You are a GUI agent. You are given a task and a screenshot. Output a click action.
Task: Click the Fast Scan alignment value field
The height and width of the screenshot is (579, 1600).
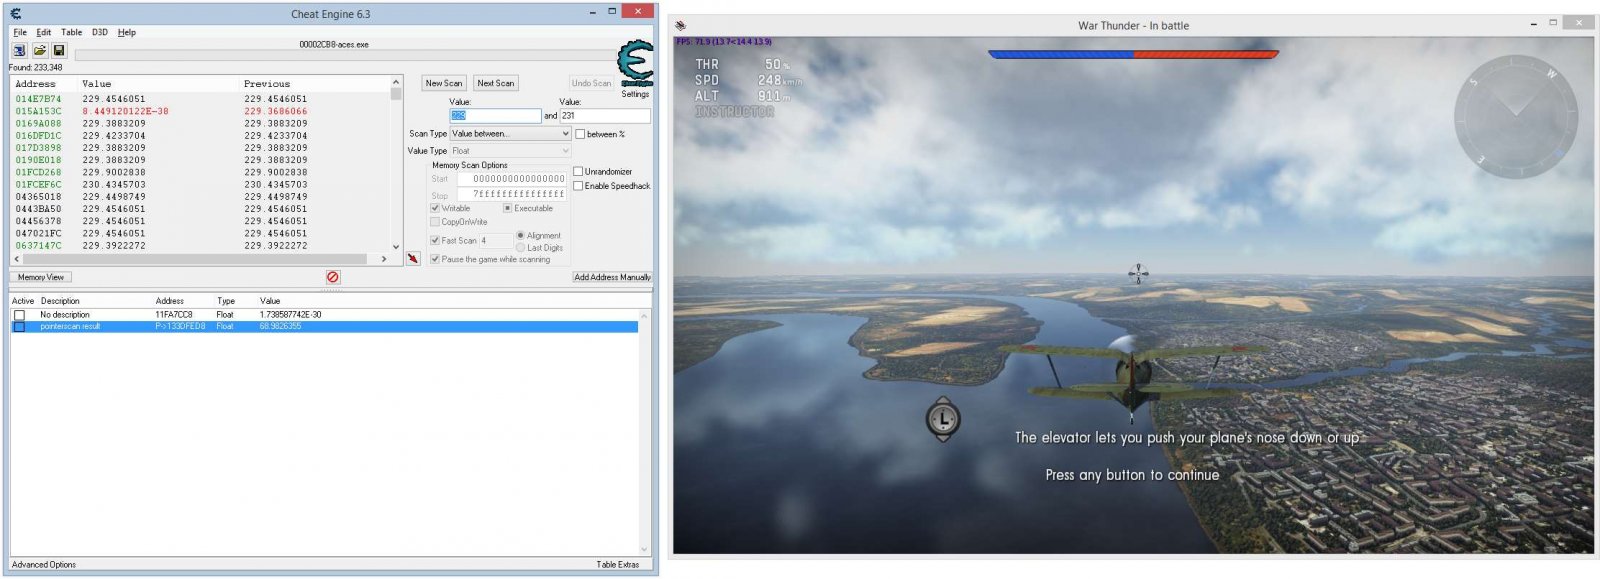pyautogui.click(x=495, y=241)
